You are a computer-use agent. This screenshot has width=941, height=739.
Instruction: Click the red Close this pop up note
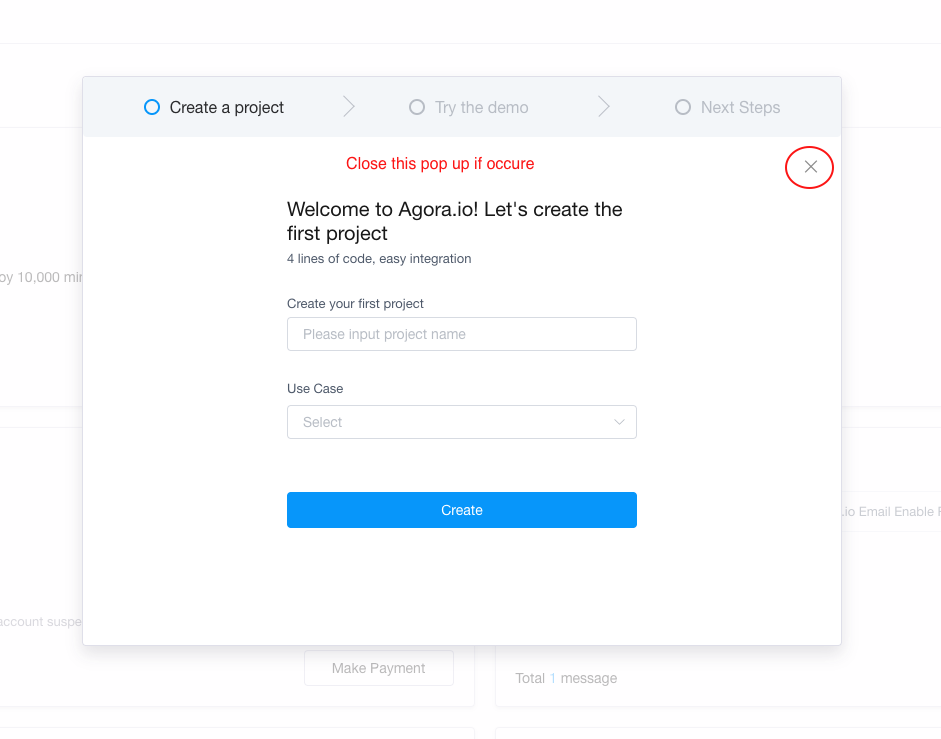(x=440, y=163)
